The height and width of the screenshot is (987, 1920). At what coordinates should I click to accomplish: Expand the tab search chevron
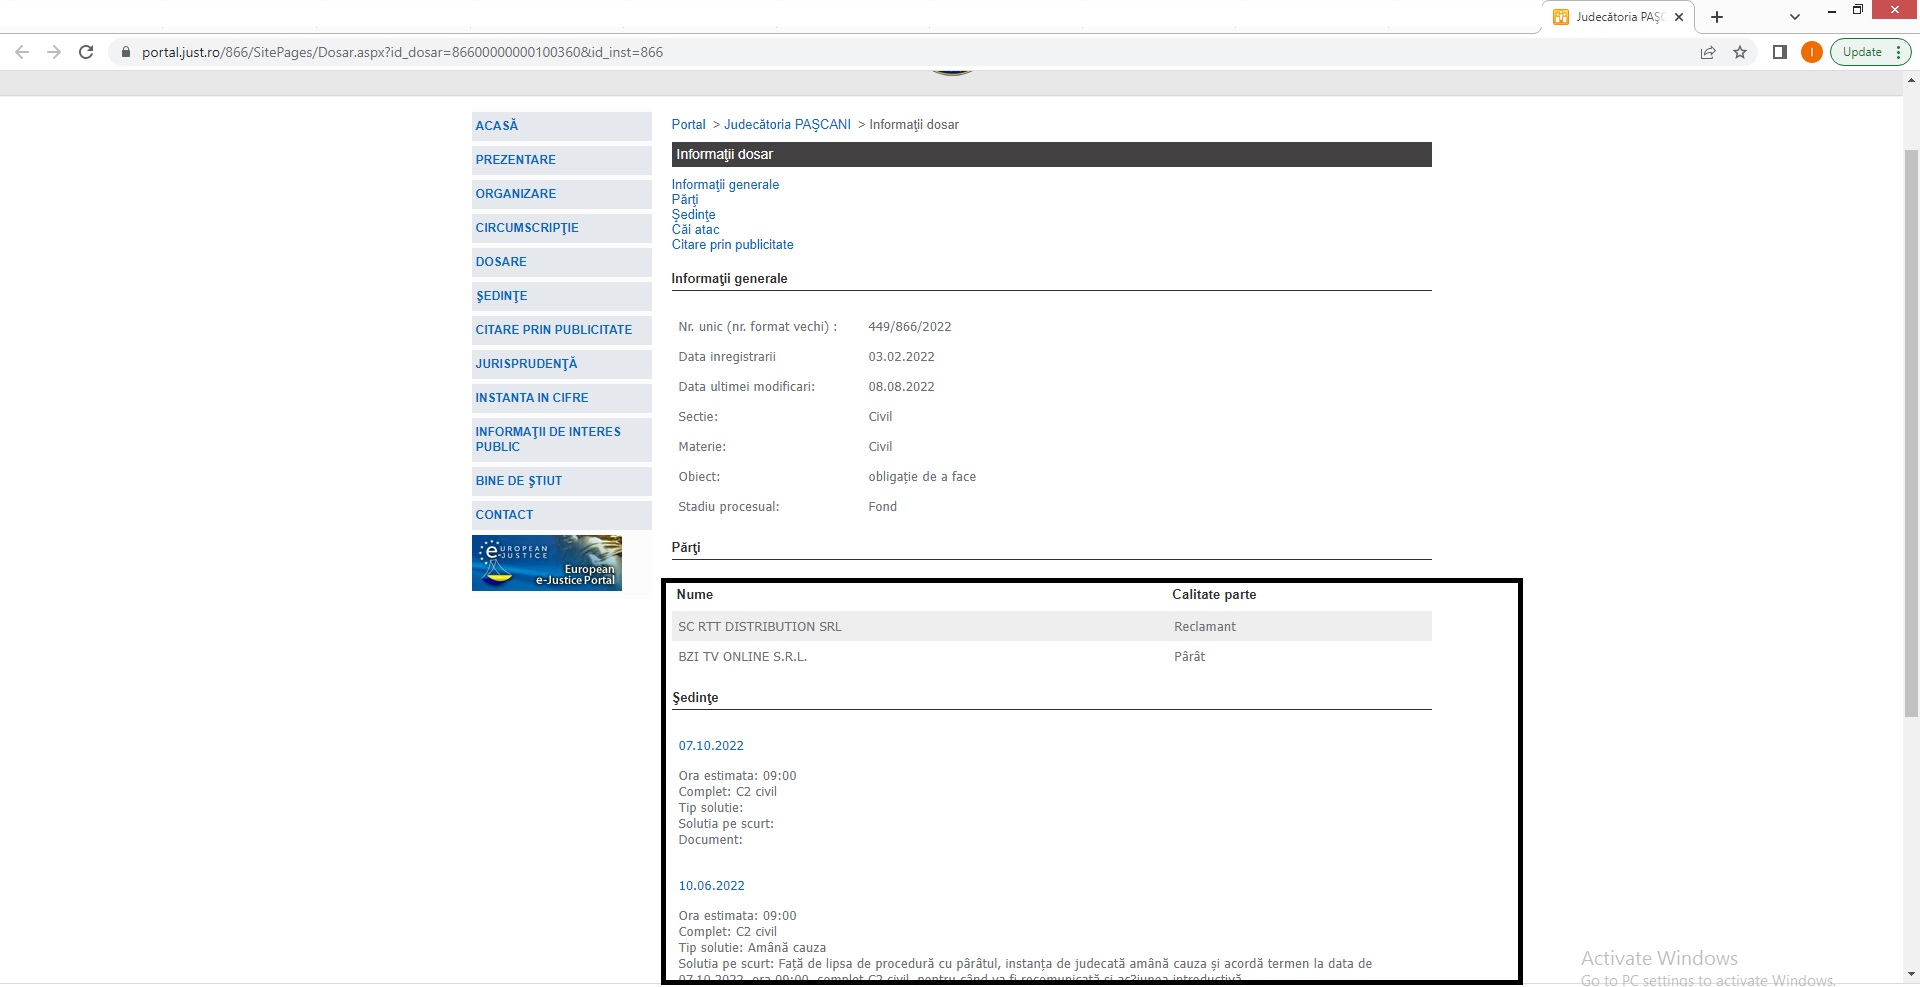pos(1795,17)
